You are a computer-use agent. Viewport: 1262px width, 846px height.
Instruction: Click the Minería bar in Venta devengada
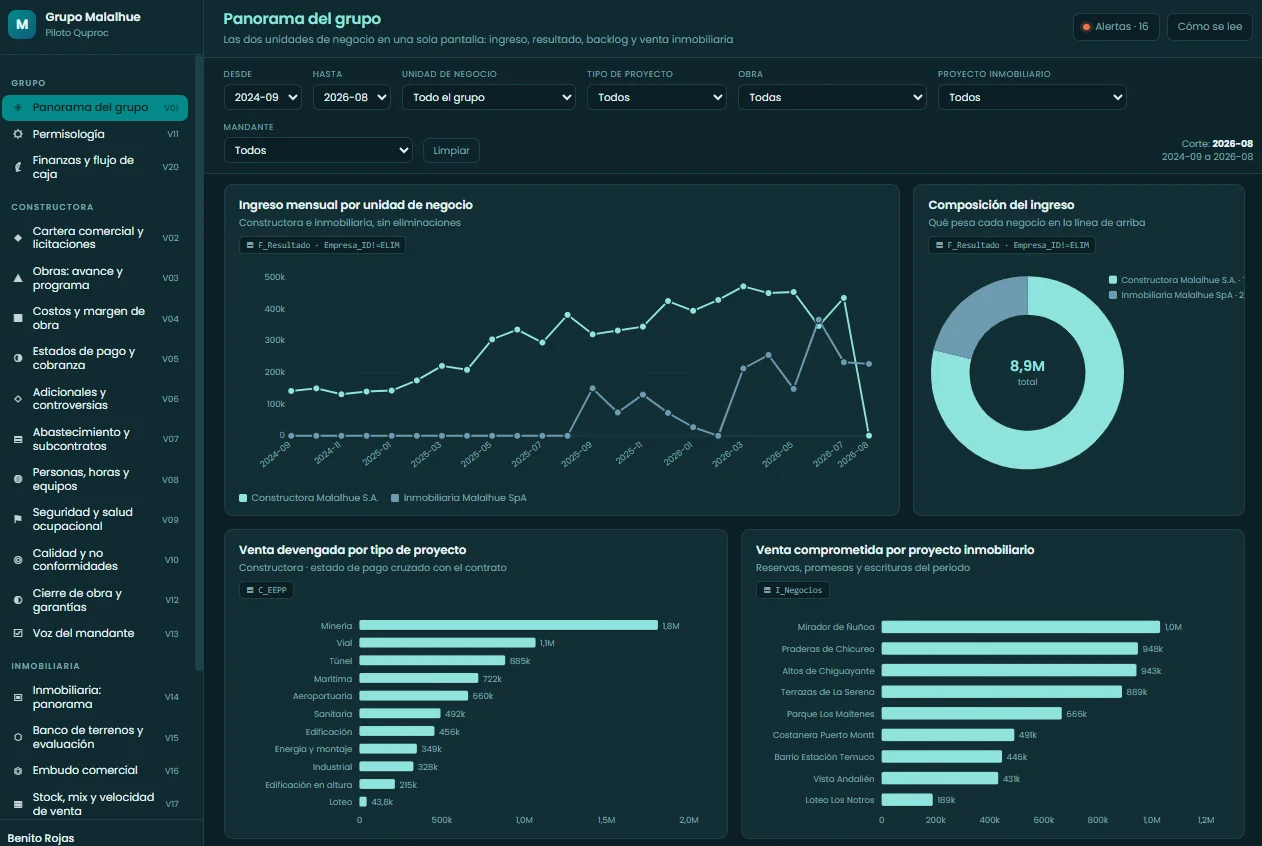click(x=508, y=625)
